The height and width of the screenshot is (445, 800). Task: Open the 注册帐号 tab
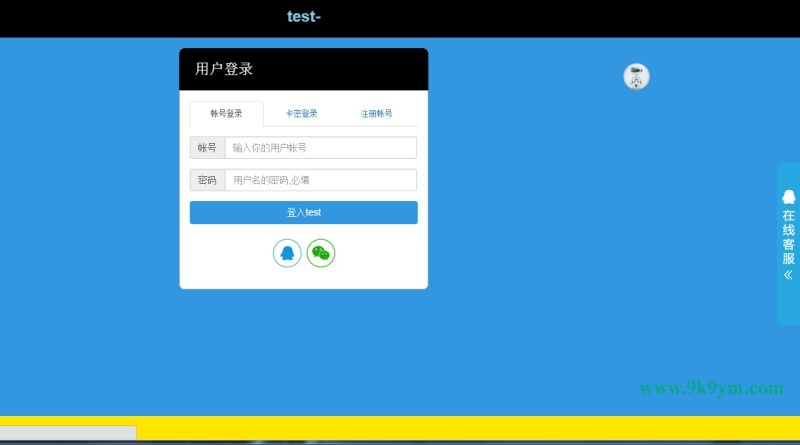(x=376, y=114)
